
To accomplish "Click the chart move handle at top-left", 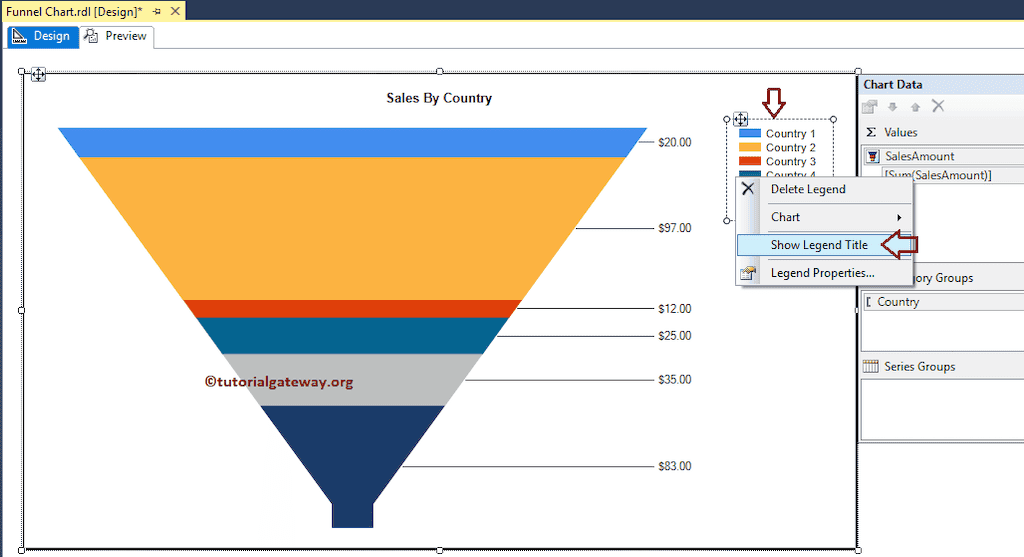I will (37, 74).
